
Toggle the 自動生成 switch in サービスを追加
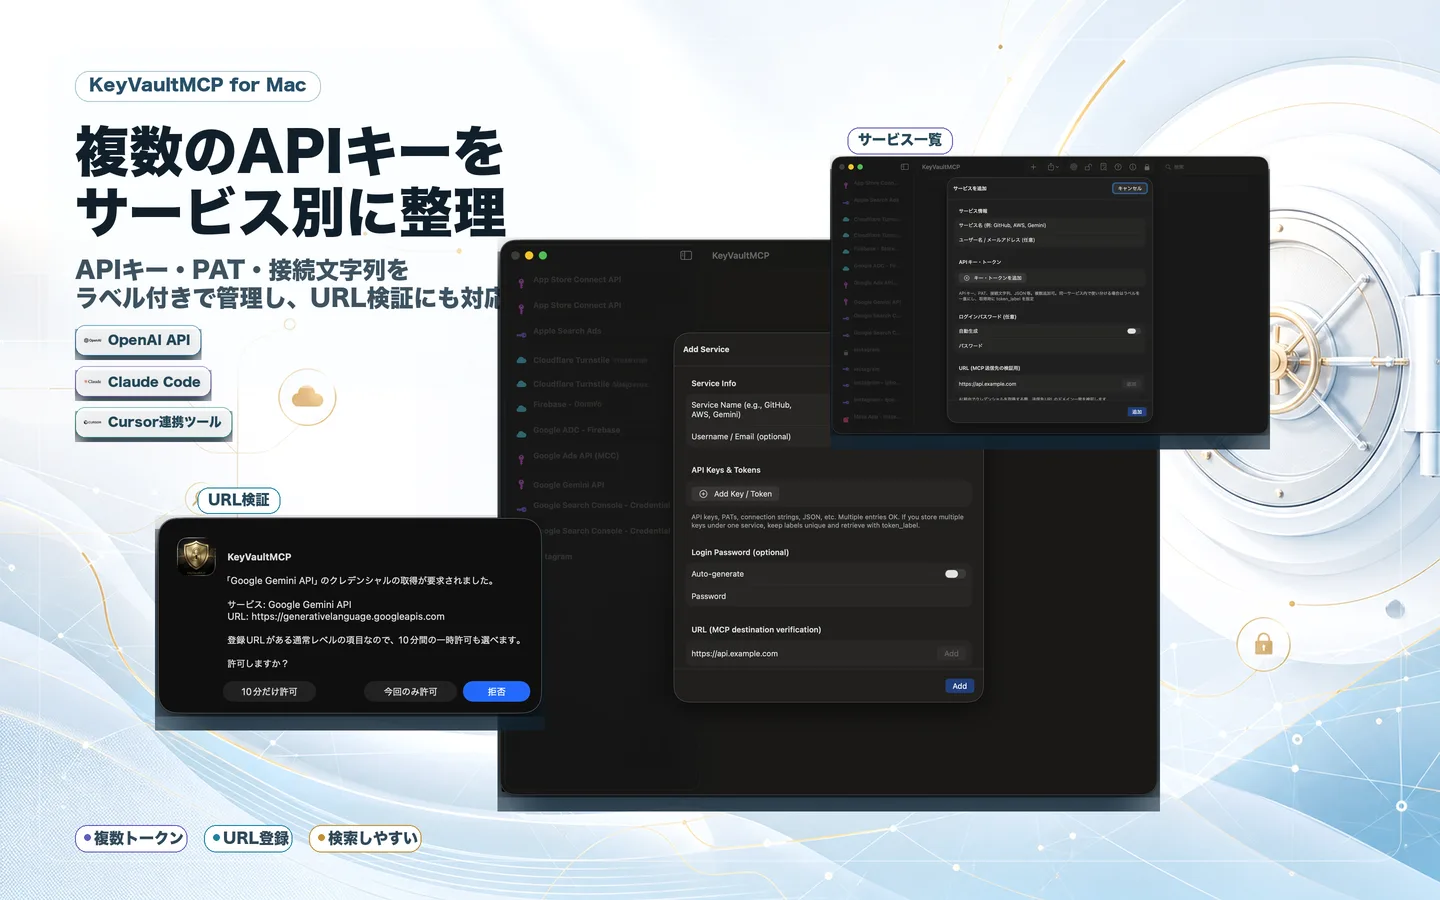pos(1132,331)
